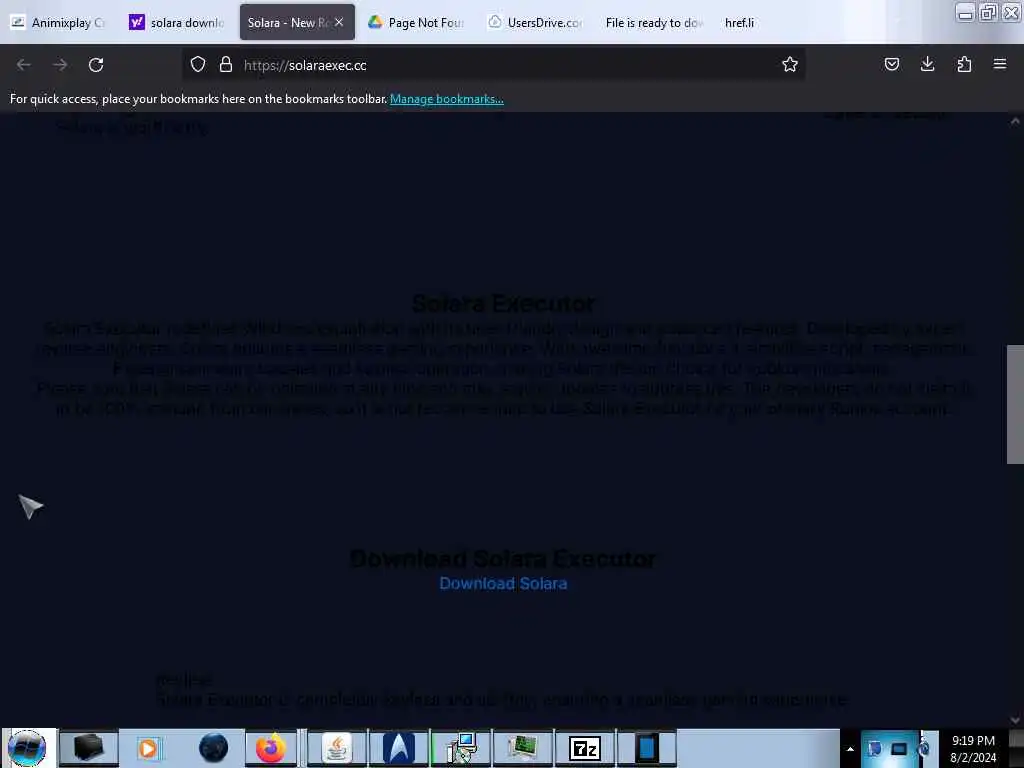Open the solara download Yahoo tab
Screen dimensions: 1024x768
pyautogui.click(x=177, y=22)
